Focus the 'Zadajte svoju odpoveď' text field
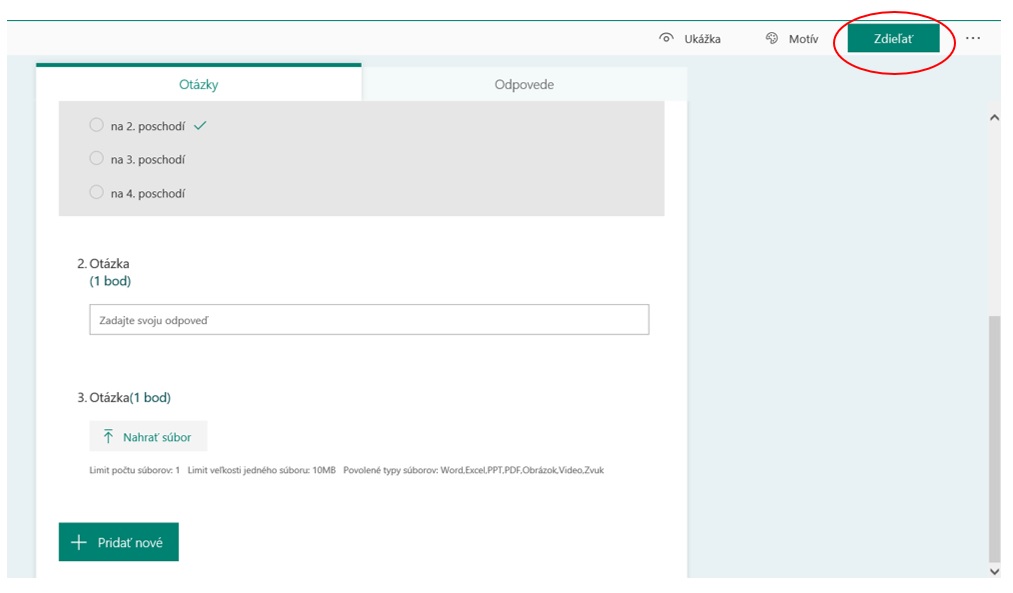The width and height of the screenshot is (1013, 593). [369, 320]
